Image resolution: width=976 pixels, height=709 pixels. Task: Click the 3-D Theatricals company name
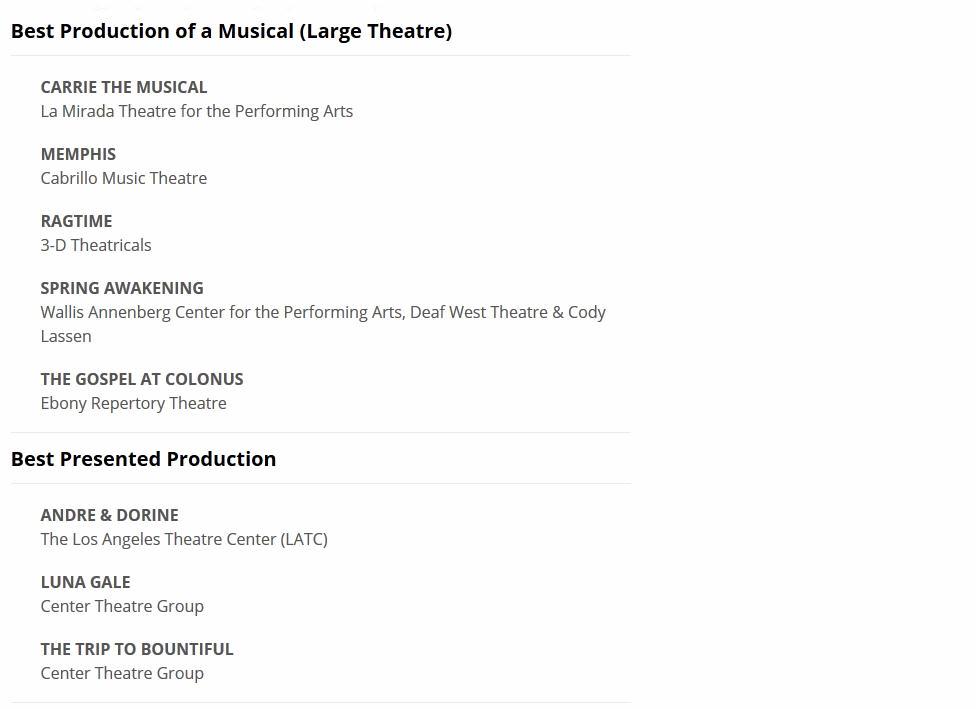pos(96,245)
